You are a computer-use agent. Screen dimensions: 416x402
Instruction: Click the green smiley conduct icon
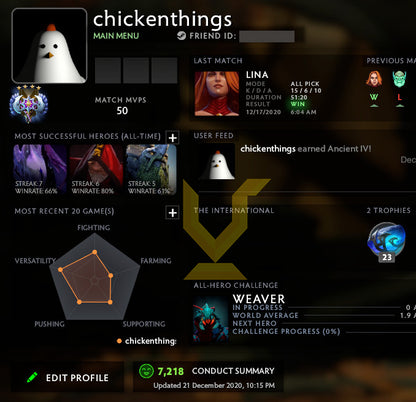146,371
